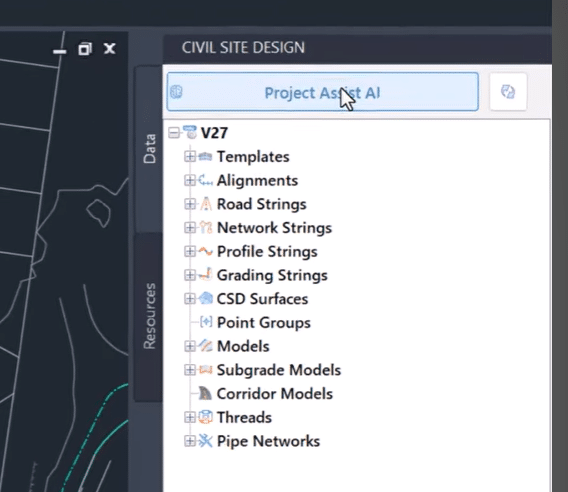The width and height of the screenshot is (568, 492).
Task: Select the Threads tree item
Action: 244,417
